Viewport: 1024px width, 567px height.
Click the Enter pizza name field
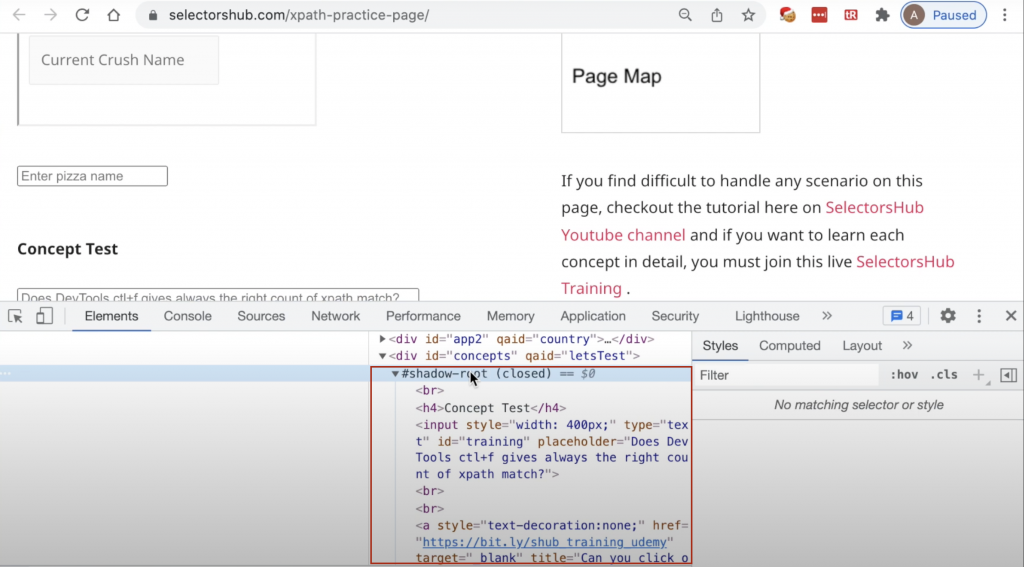click(92, 176)
